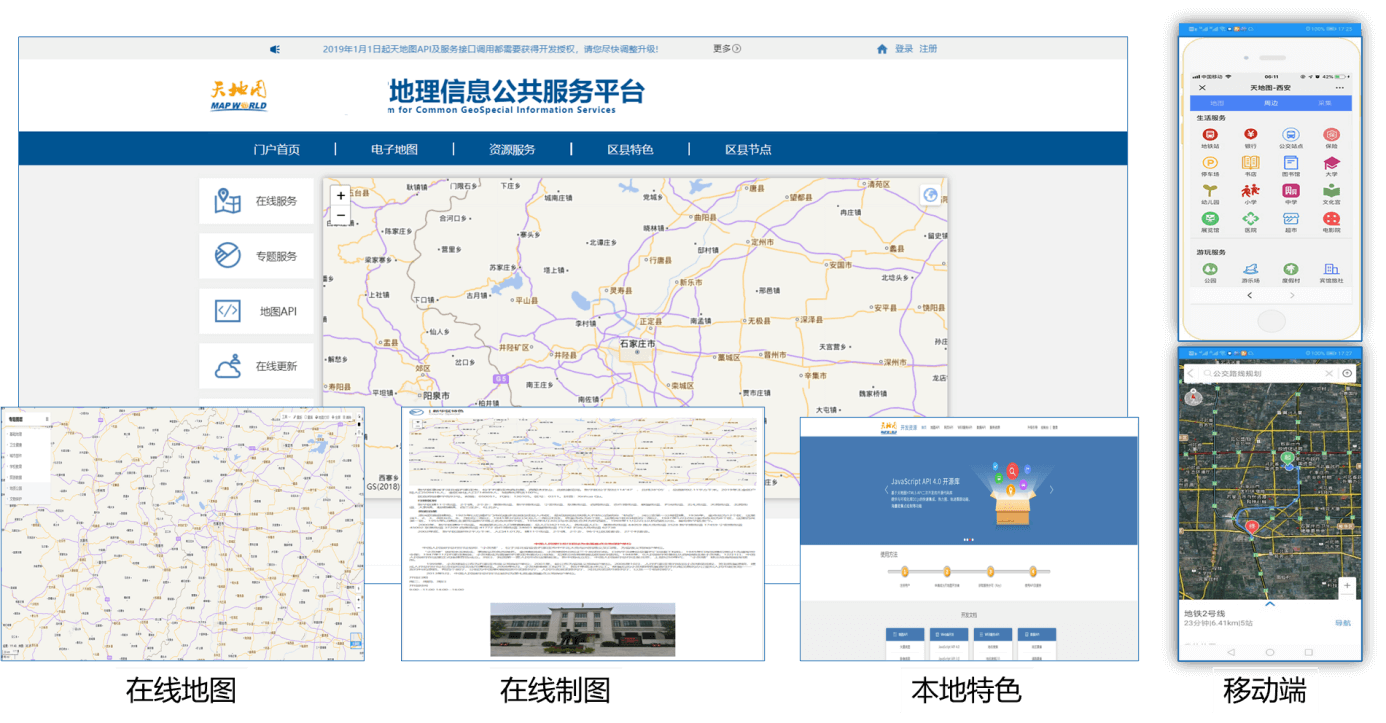Click the 专题服务 sidebar button

click(x=256, y=256)
